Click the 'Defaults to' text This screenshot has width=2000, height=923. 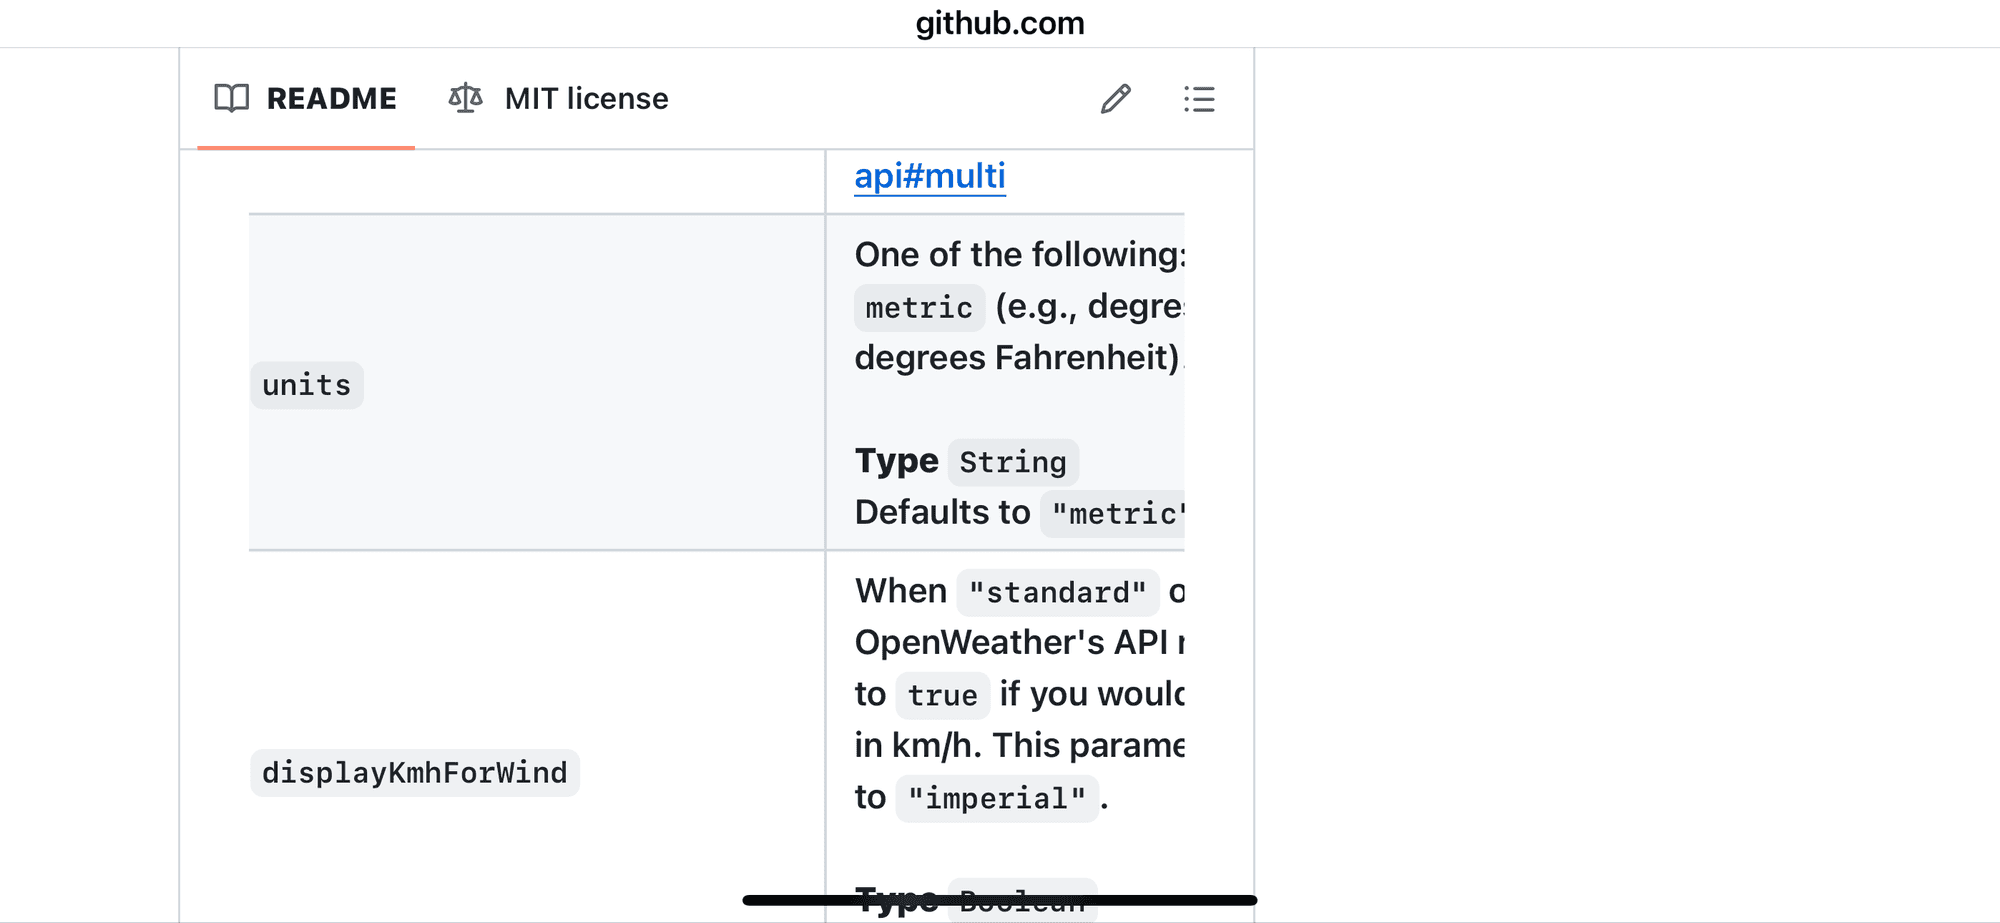click(x=942, y=512)
